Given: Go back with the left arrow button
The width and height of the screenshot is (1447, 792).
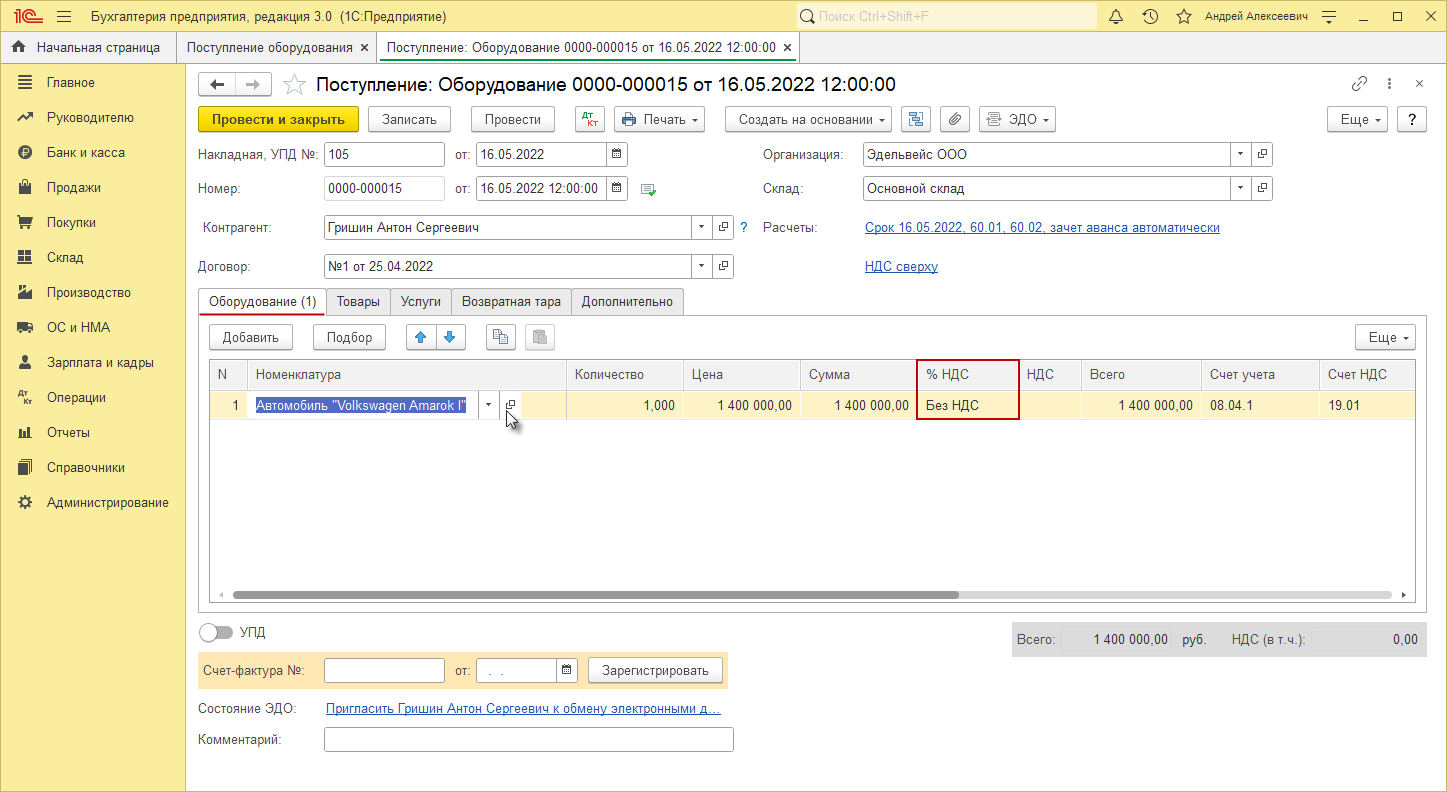Looking at the screenshot, I should click(x=217, y=85).
